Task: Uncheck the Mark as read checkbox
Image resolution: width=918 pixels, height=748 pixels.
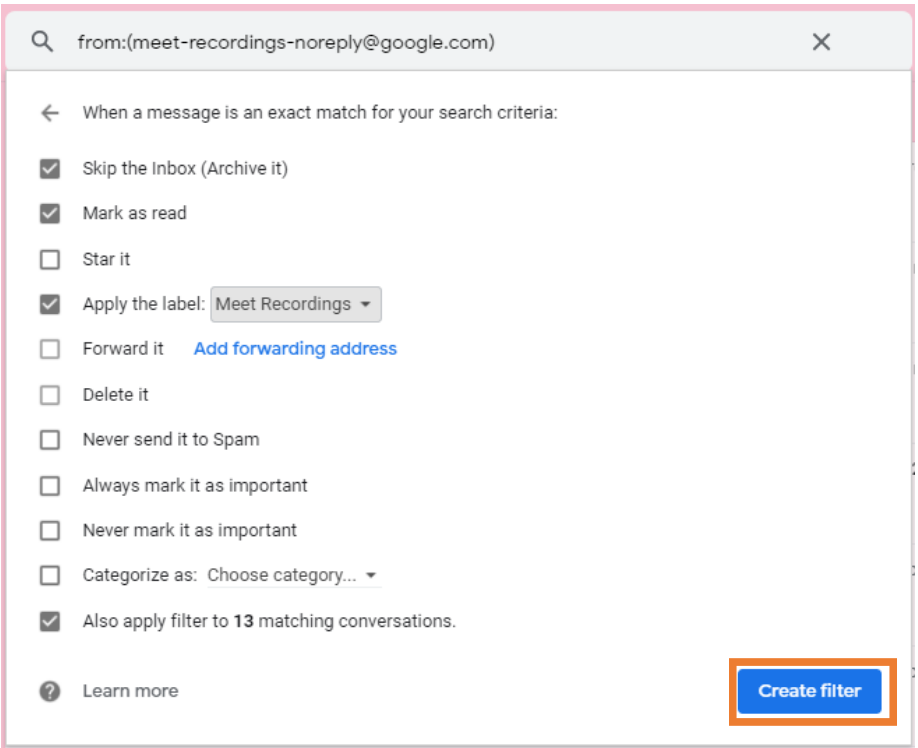Action: pyautogui.click(x=50, y=213)
